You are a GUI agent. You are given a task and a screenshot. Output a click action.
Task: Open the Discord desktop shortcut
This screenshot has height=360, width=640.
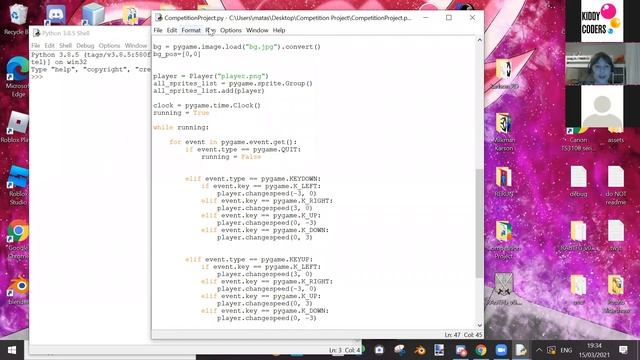[x=56, y=14]
